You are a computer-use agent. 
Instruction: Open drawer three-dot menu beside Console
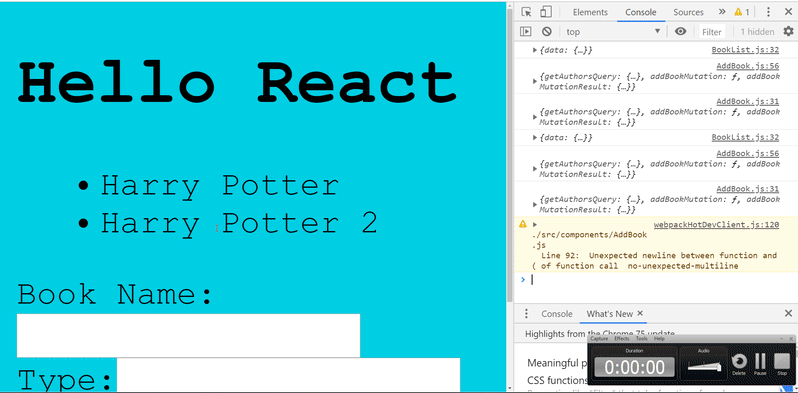526,314
